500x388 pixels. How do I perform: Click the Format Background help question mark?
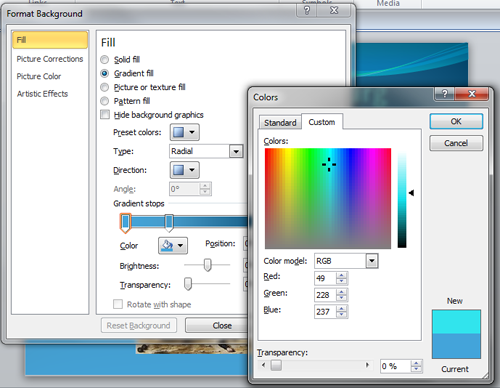307,10
